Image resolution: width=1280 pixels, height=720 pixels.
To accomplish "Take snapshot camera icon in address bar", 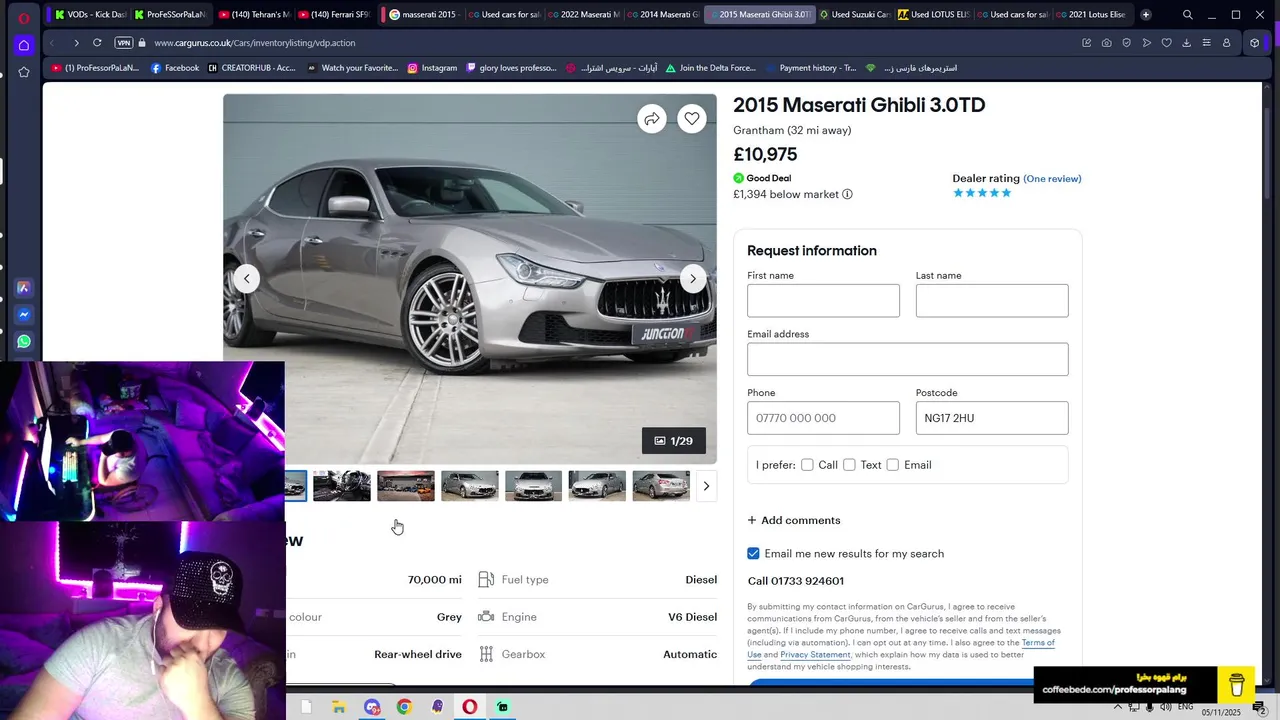I will point(1106,43).
